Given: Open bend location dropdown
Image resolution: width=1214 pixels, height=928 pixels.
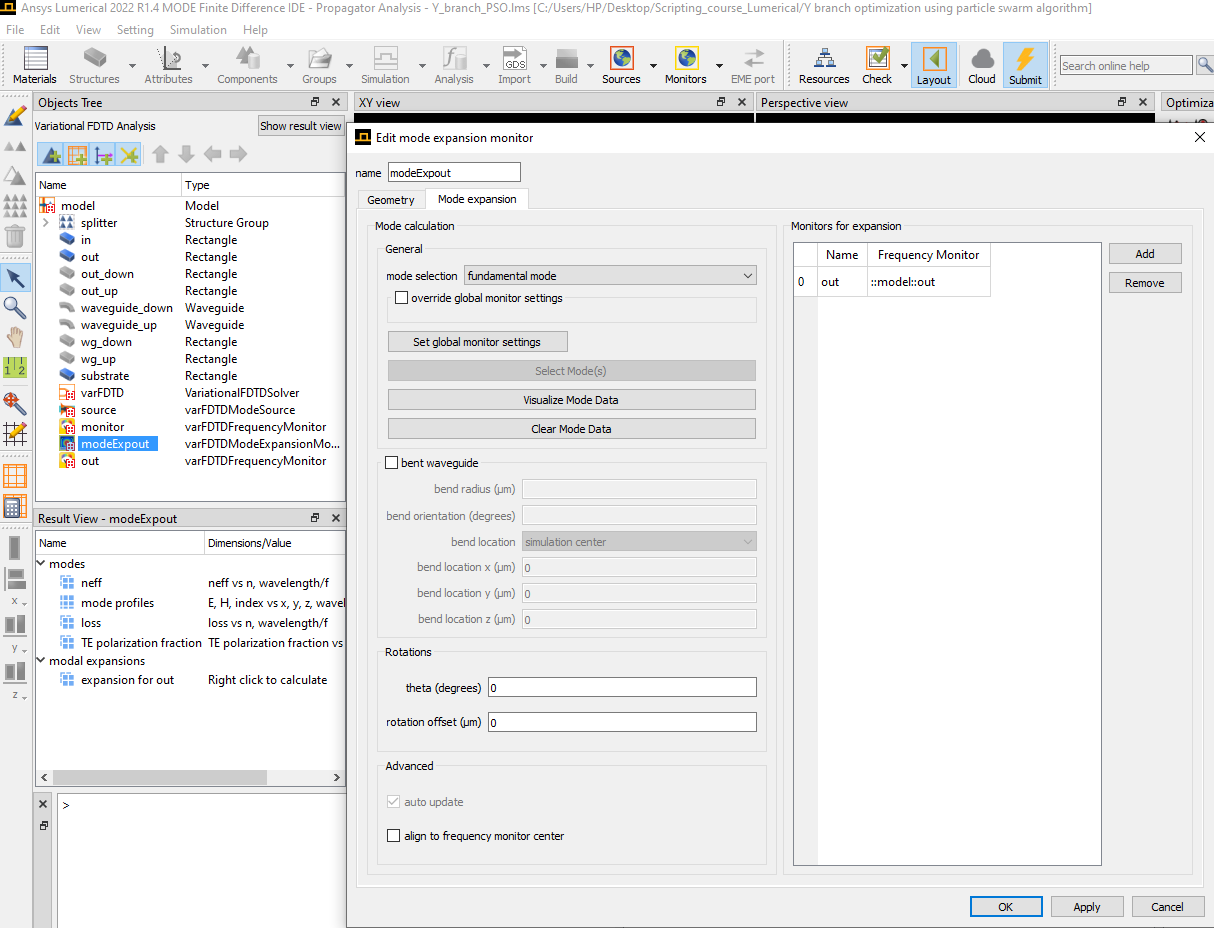Looking at the screenshot, I should coord(639,542).
